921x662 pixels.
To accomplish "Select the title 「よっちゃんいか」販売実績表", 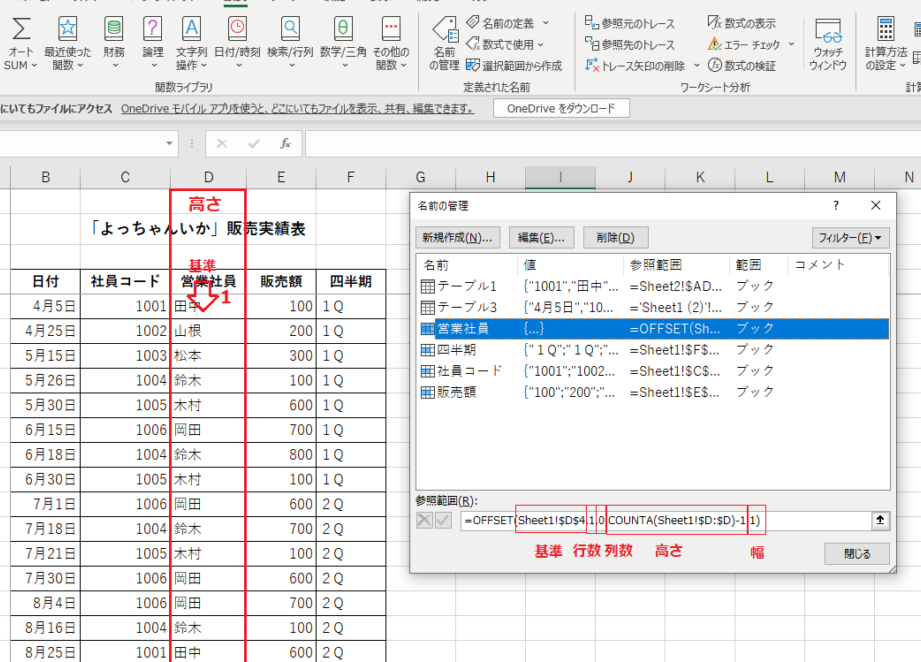I will point(198,228).
